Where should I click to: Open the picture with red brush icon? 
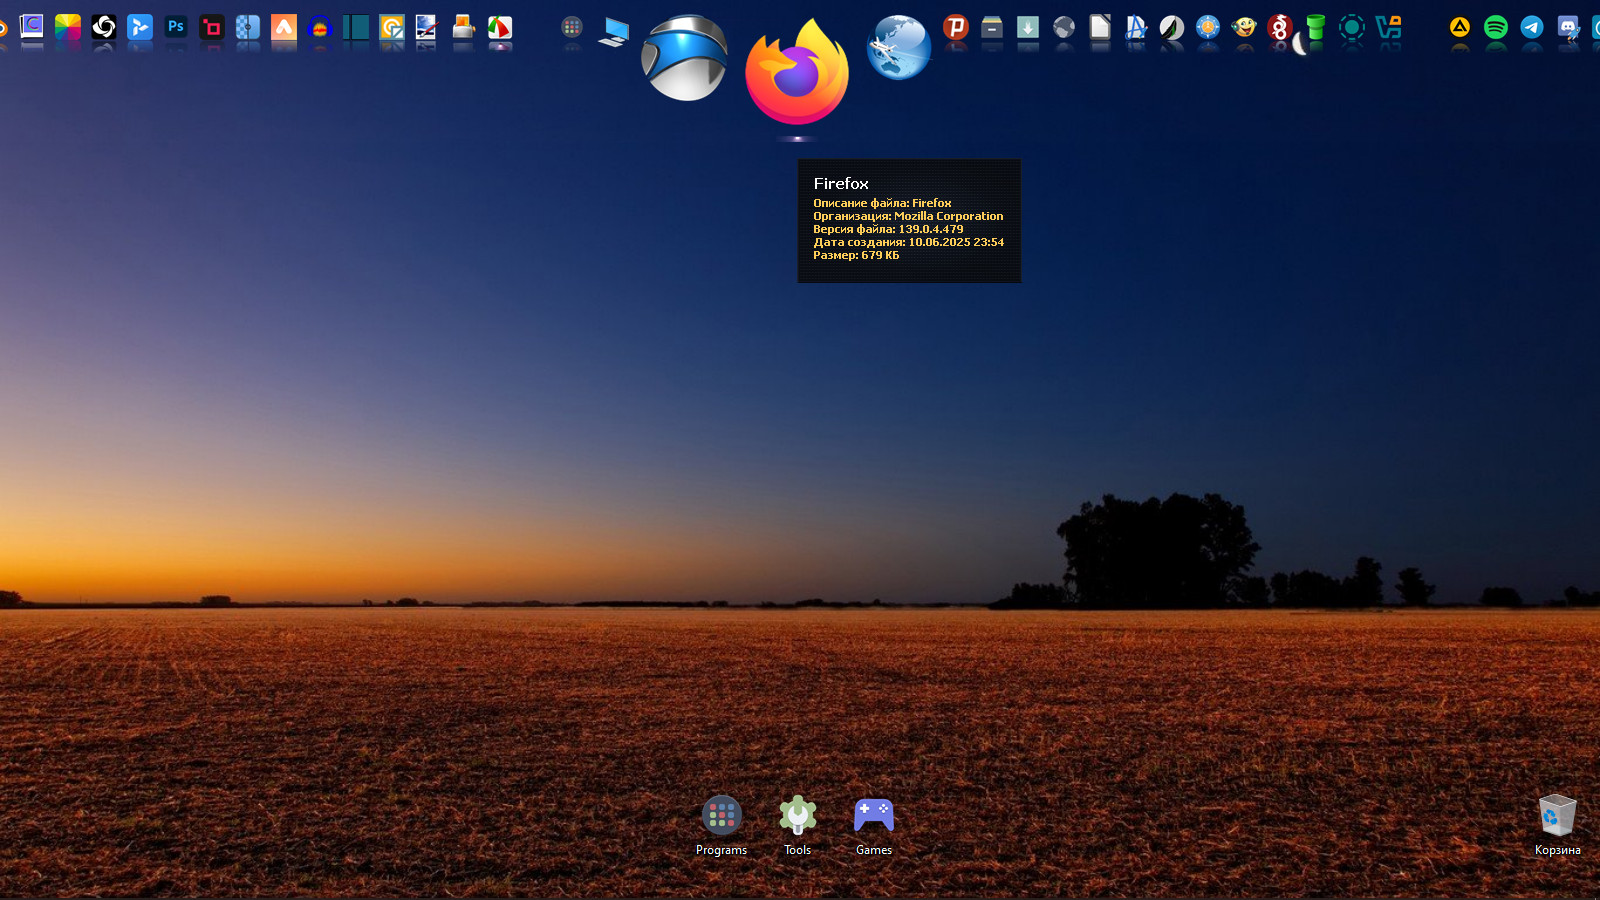pyautogui.click(x=427, y=27)
